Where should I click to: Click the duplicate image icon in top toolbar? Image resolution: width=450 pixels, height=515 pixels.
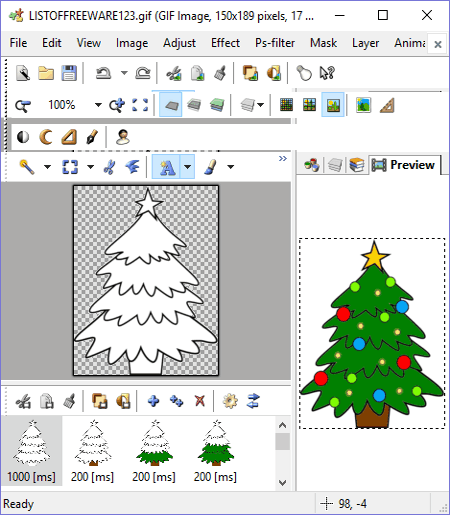point(250,73)
